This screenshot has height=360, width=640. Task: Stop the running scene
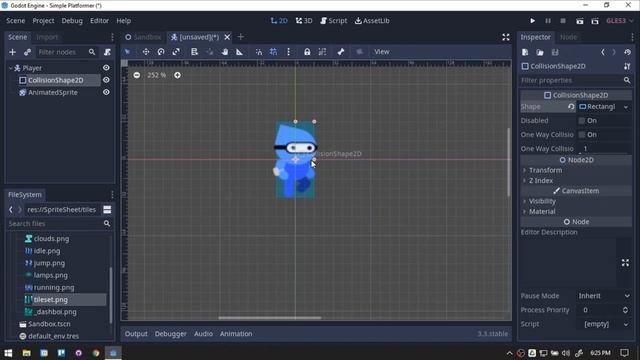coord(563,21)
